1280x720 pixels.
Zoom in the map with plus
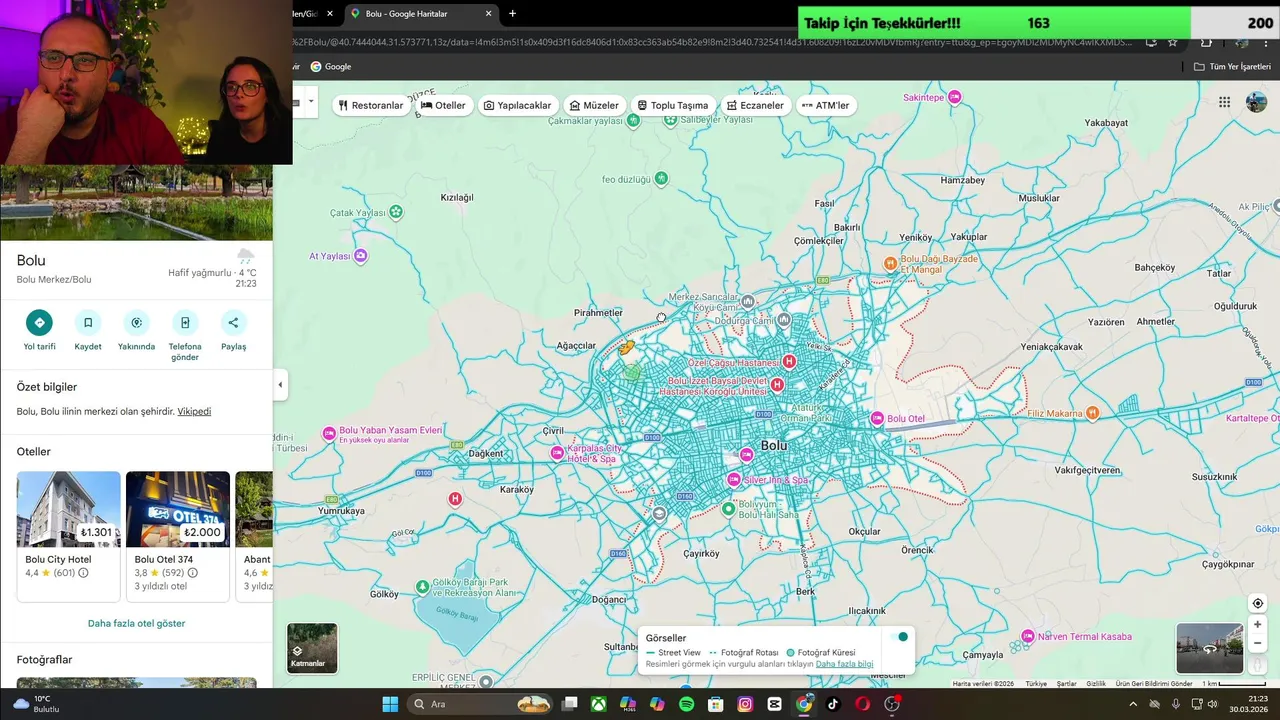click(x=1258, y=625)
